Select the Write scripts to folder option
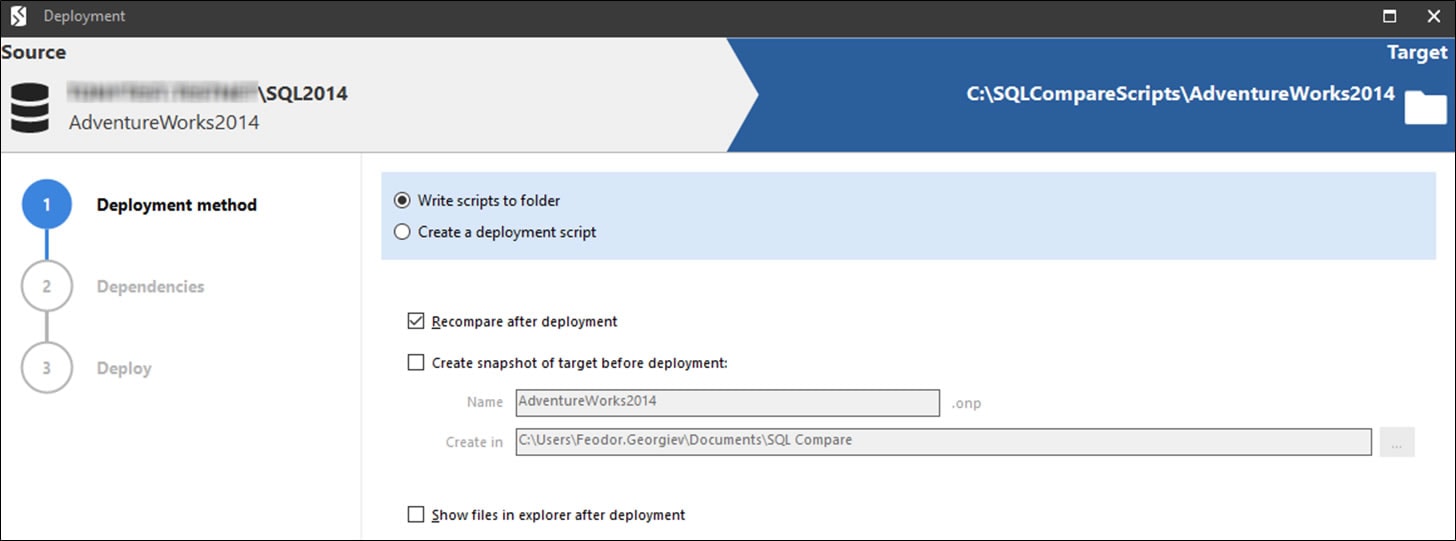Screen dimensions: 1456x541 coord(402,200)
